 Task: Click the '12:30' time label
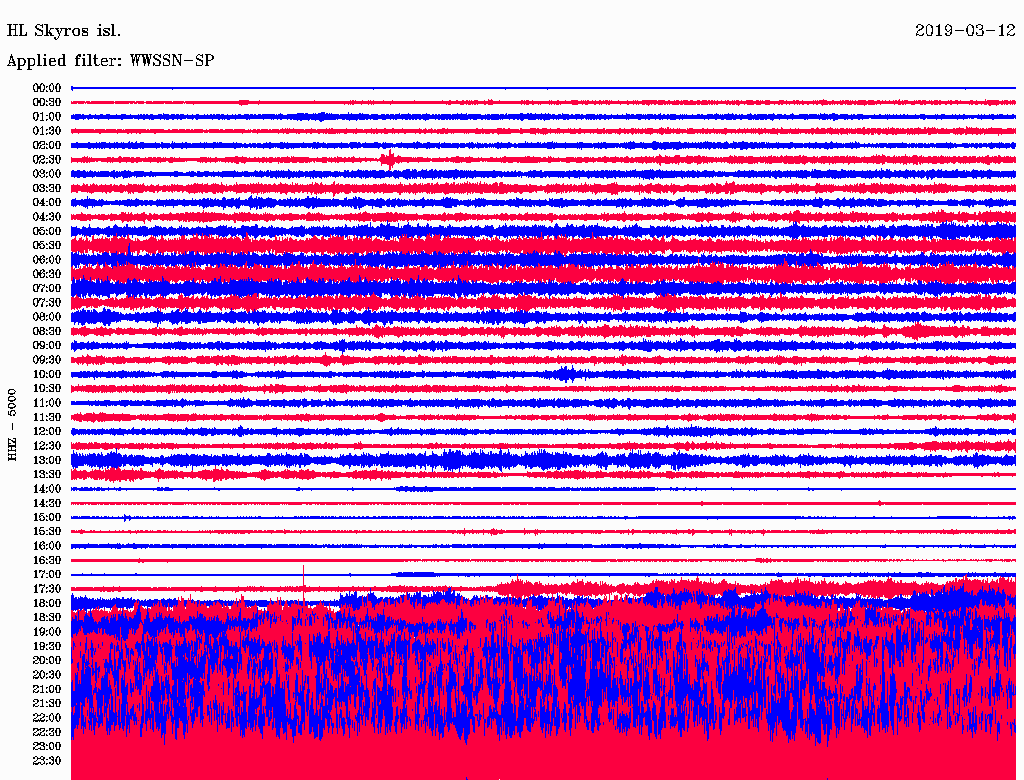pyautogui.click(x=47, y=446)
